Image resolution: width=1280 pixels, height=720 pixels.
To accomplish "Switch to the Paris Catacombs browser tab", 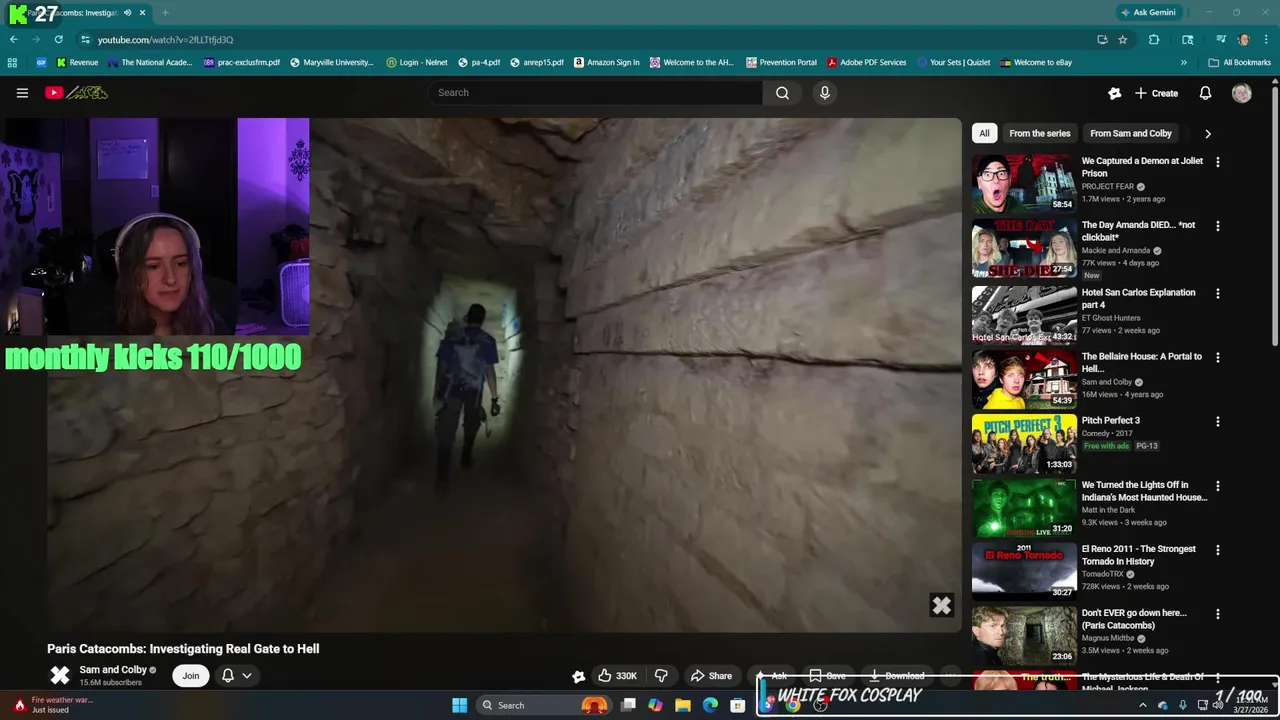I will (x=78, y=13).
